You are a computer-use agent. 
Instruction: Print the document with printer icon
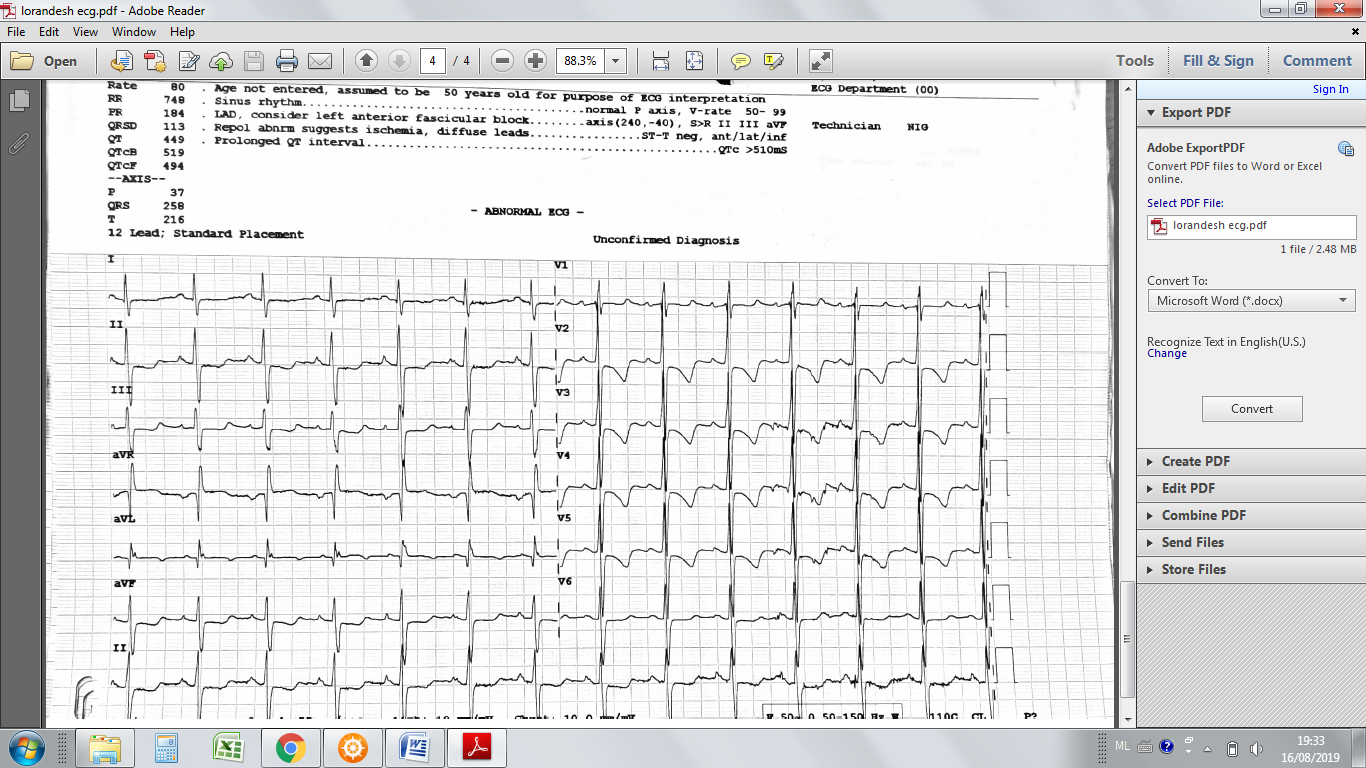287,61
